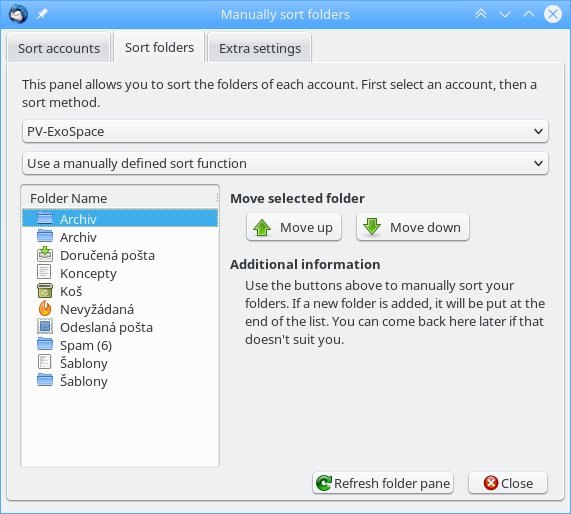This screenshot has height=514, width=571.
Task: Click the Close button
Action: [x=508, y=483]
